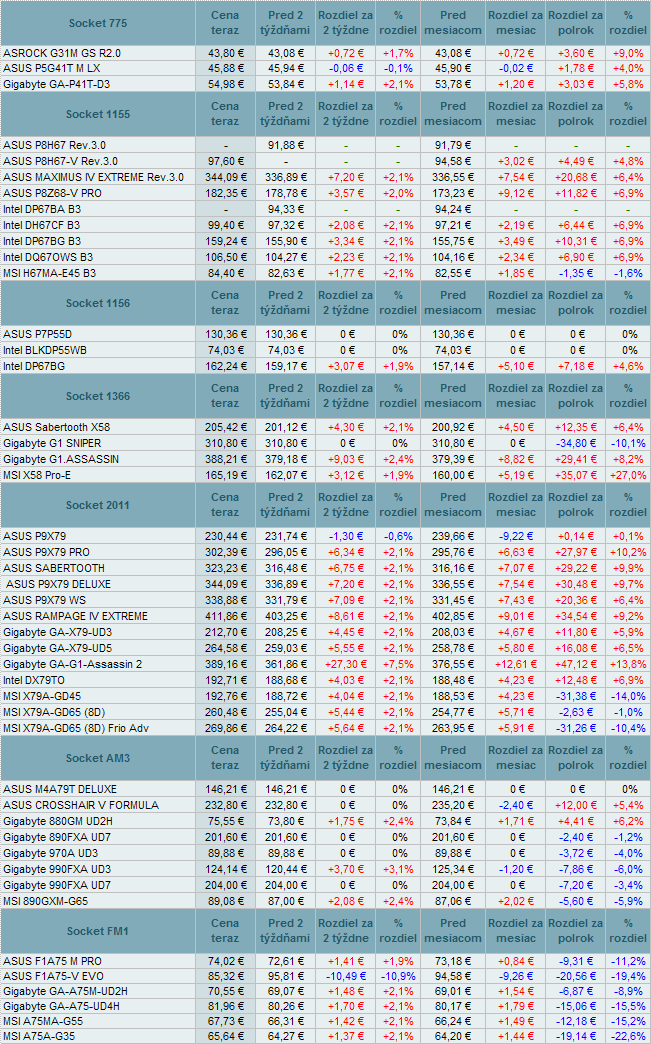Click the "Socket 775" section header
The width and height of the screenshot is (651, 1044).
click(98, 23)
